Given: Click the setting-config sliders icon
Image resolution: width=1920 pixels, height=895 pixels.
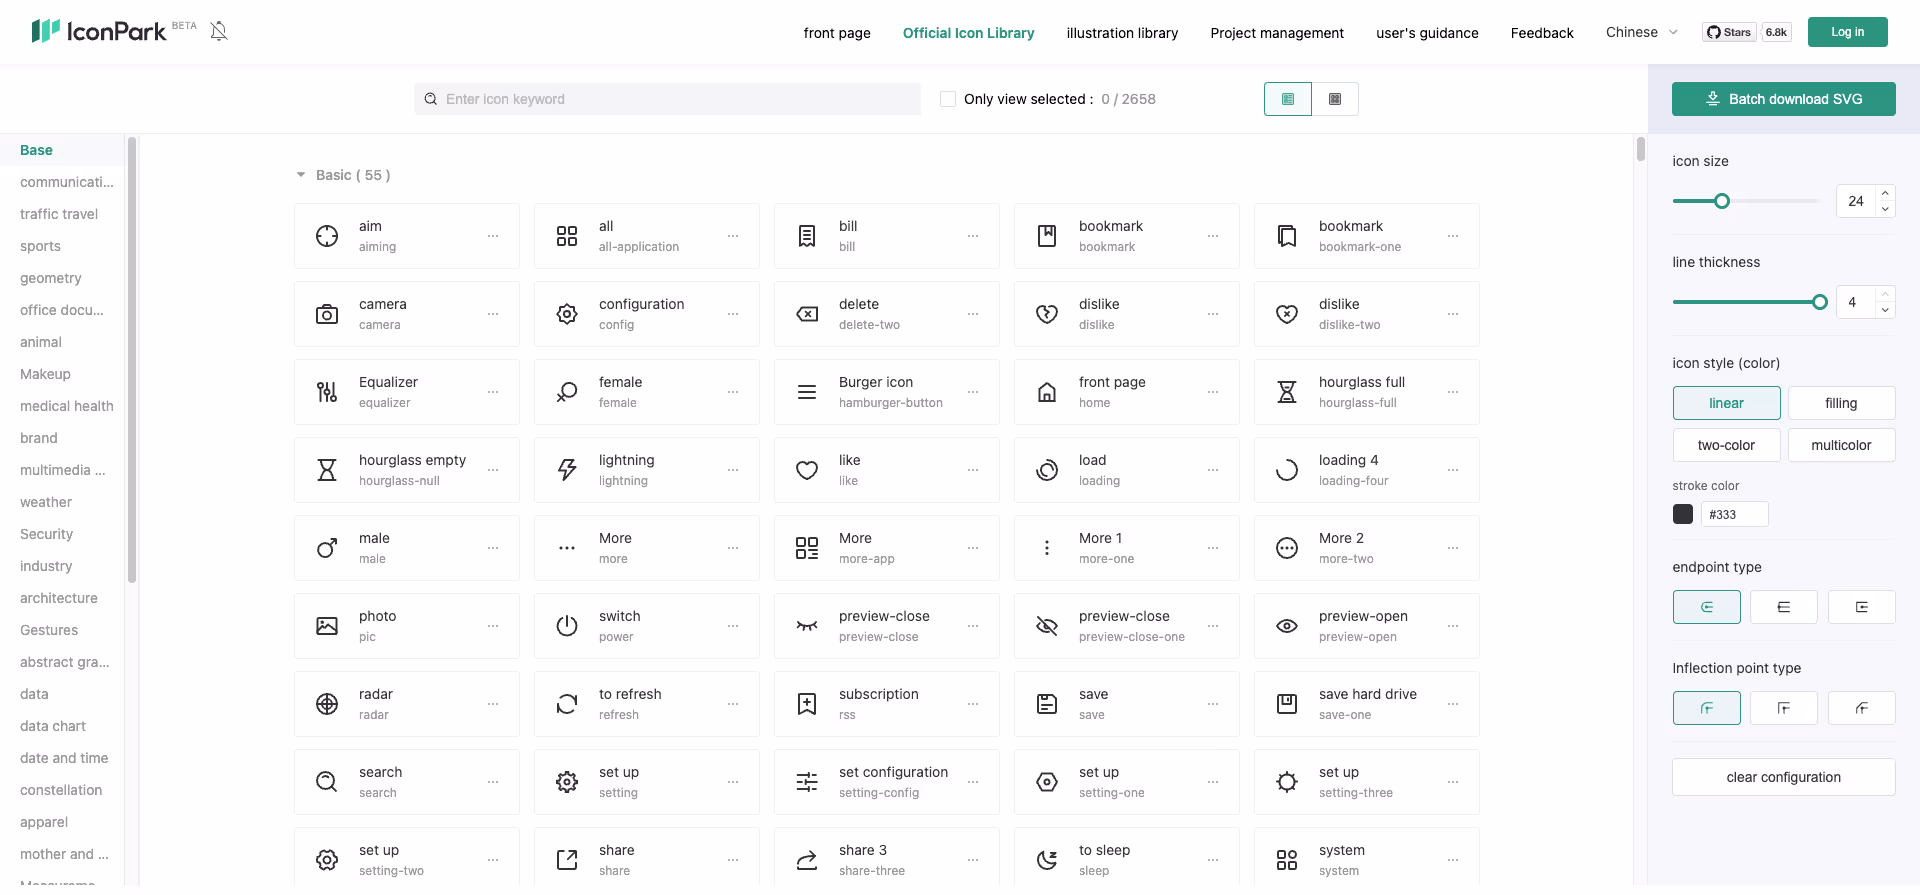Looking at the screenshot, I should (x=807, y=782).
